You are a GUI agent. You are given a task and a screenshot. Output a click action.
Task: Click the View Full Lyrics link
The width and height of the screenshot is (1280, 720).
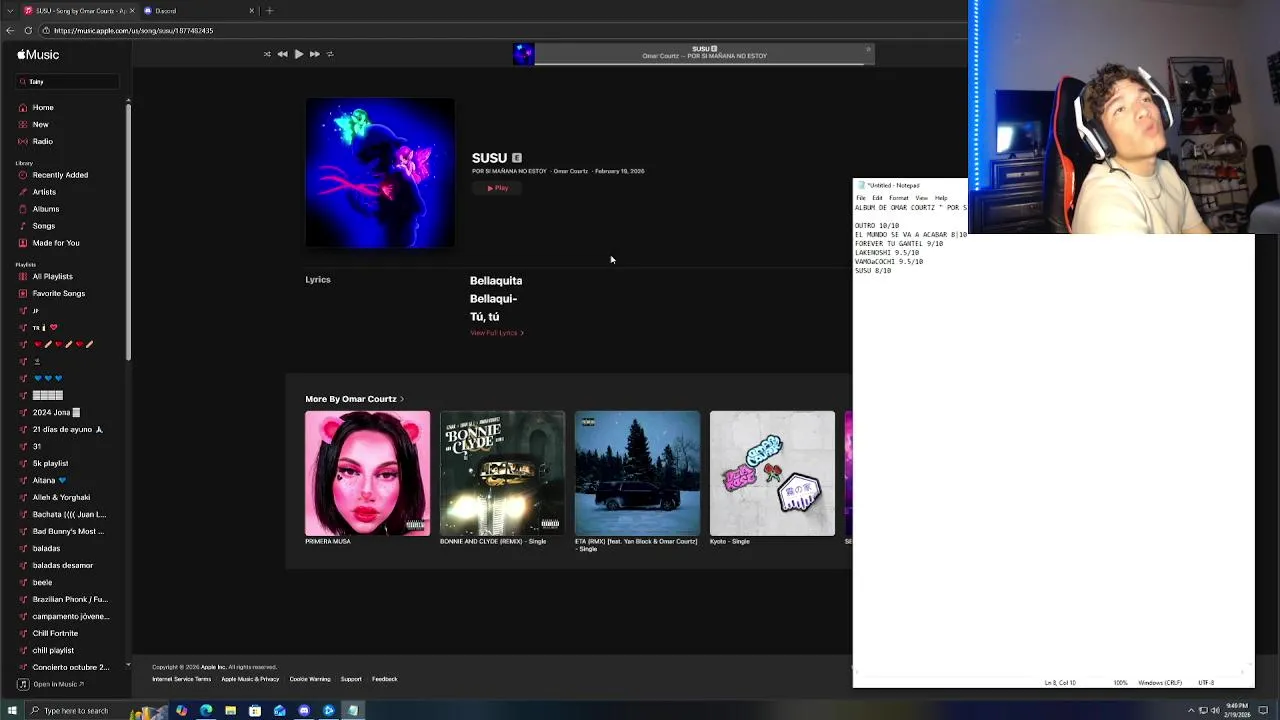[x=497, y=333]
